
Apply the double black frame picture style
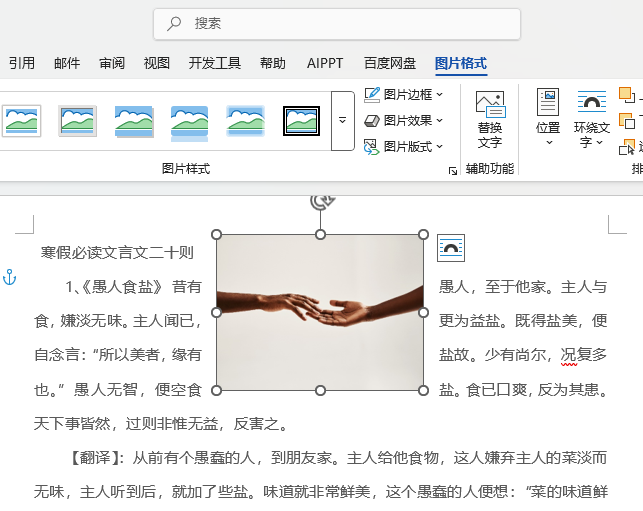pyautogui.click(x=301, y=121)
